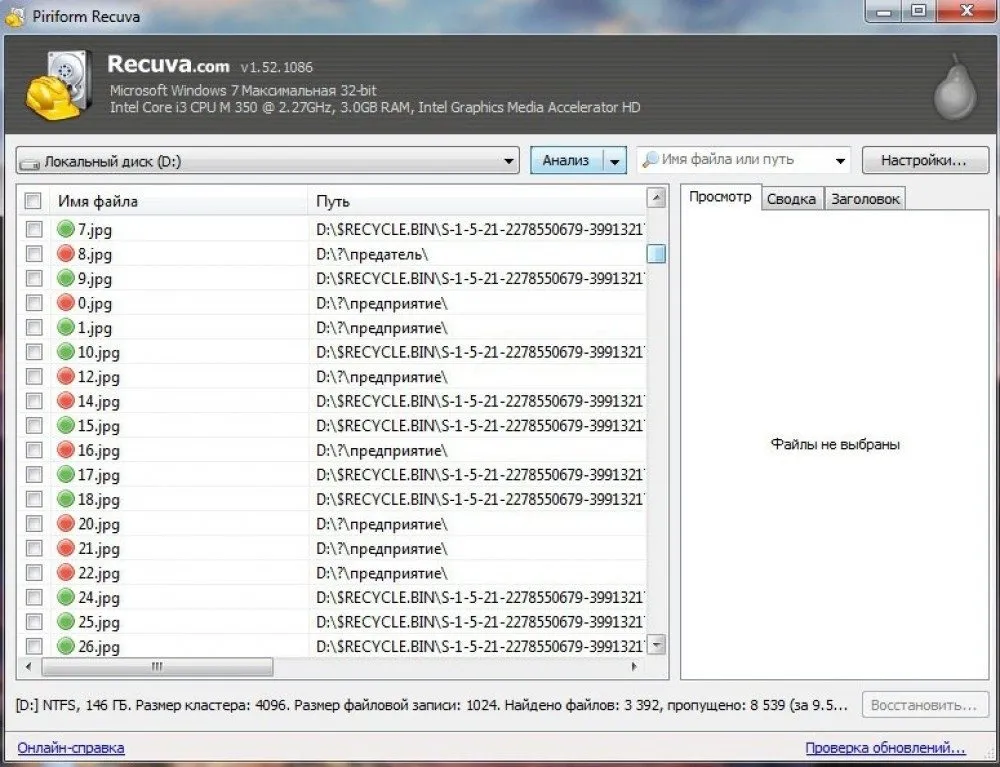Screen dimensions: 1000x767
Task: Click the green status dot for 7.jpg
Action: 66,228
